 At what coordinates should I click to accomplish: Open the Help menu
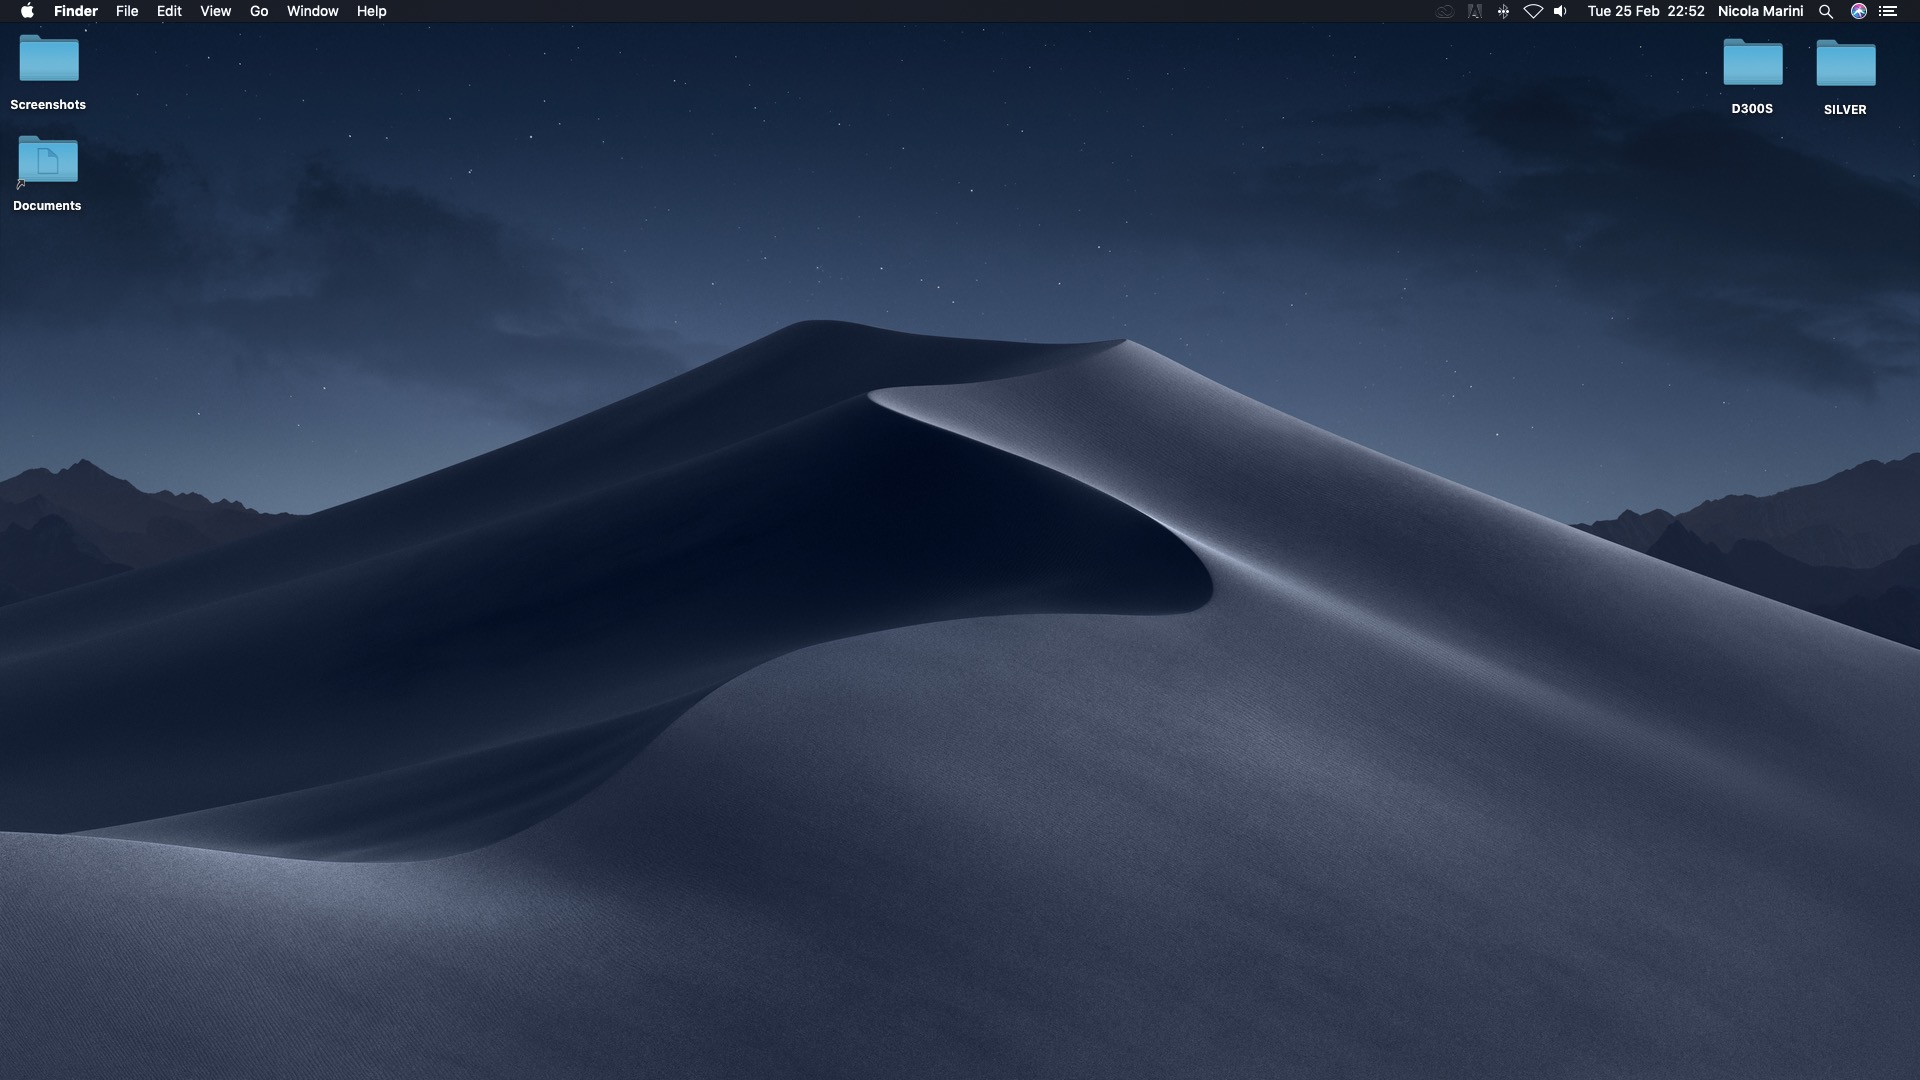point(371,11)
